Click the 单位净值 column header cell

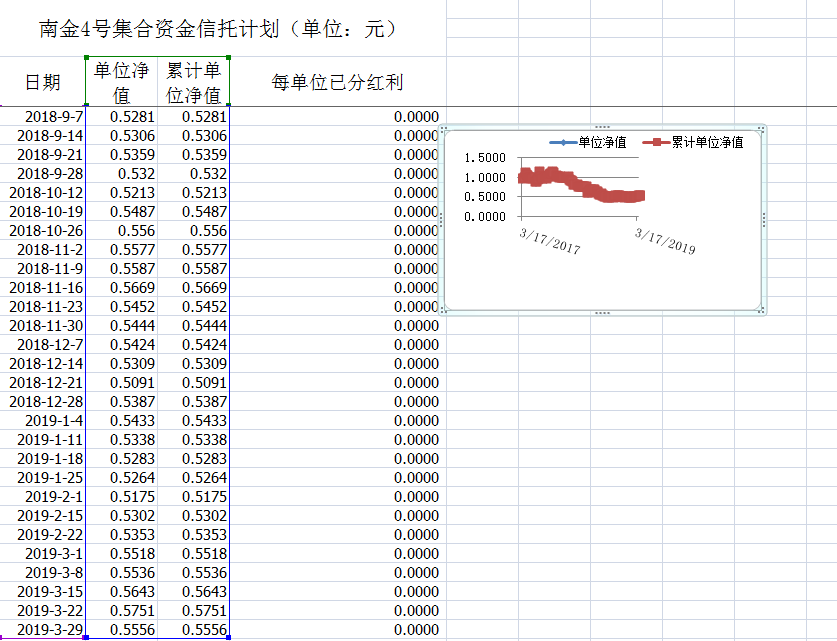pyautogui.click(x=122, y=82)
